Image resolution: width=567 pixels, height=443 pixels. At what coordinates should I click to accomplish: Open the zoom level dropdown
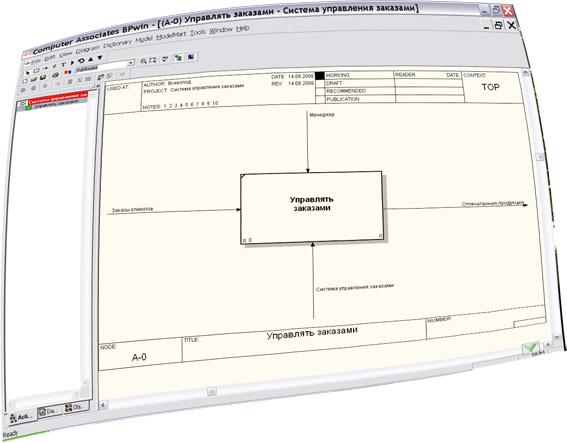[131, 63]
